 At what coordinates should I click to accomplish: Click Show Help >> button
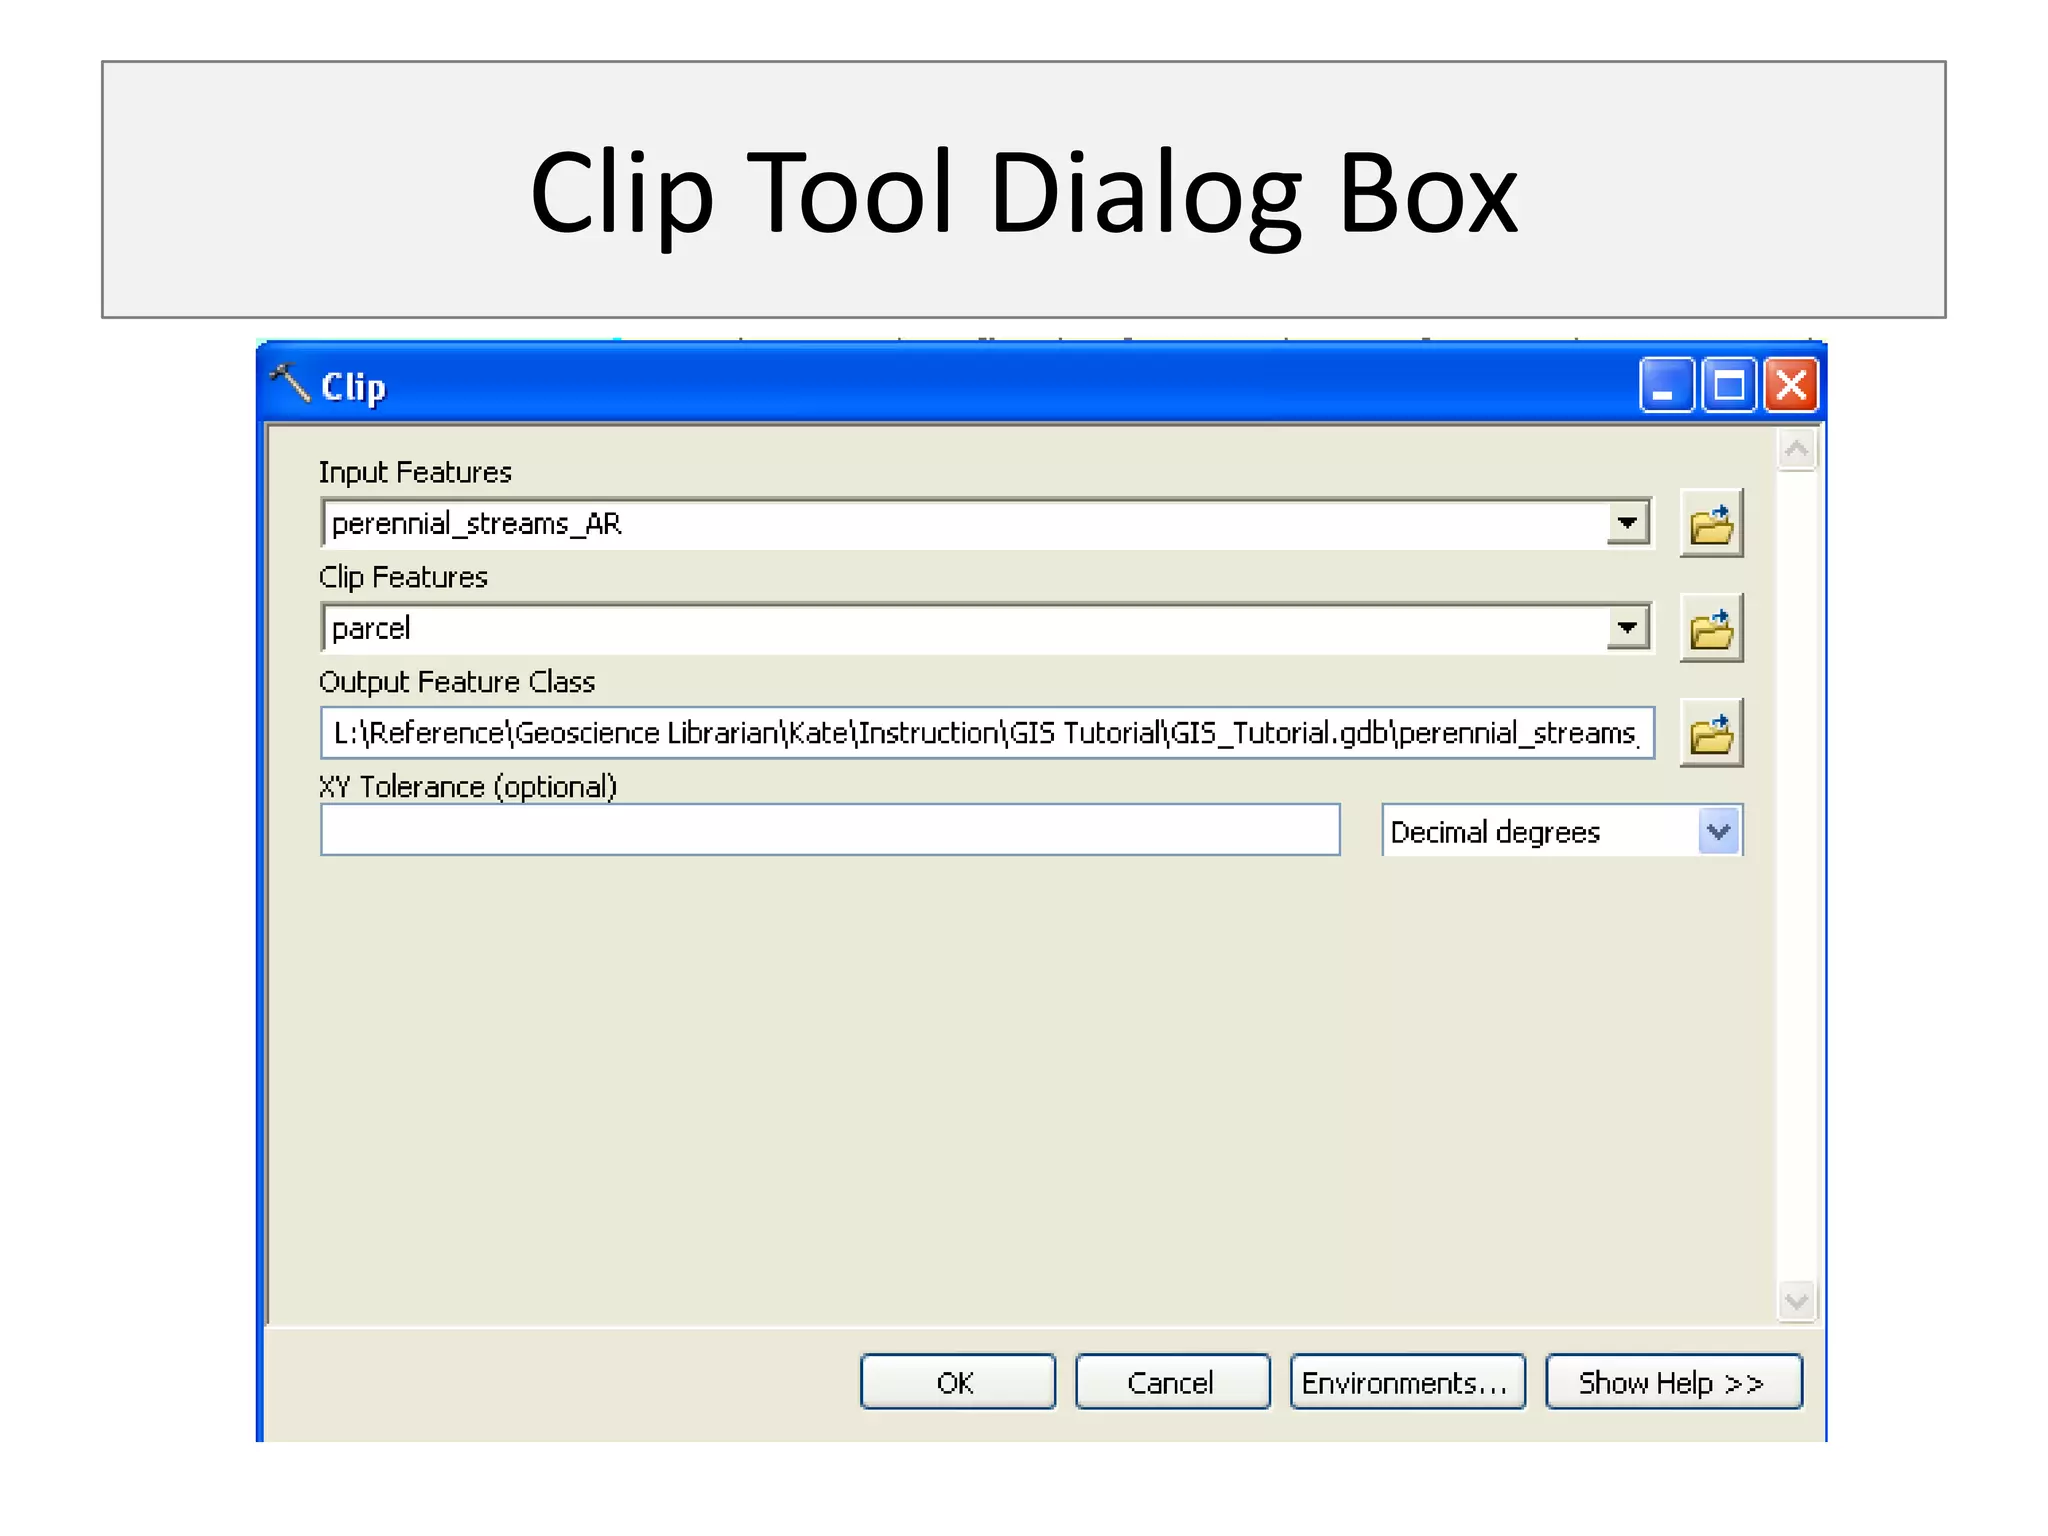tap(1673, 1382)
